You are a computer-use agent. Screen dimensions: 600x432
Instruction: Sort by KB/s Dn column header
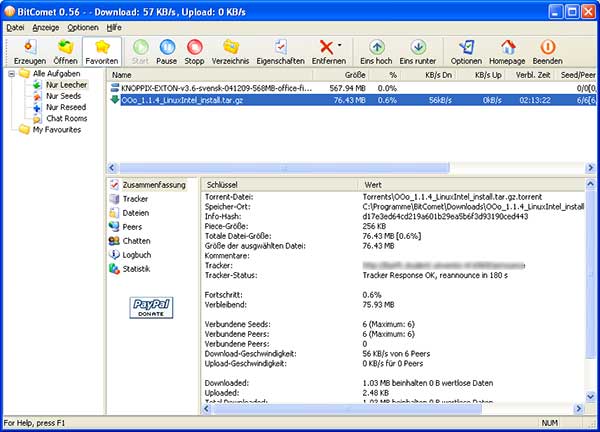point(429,75)
